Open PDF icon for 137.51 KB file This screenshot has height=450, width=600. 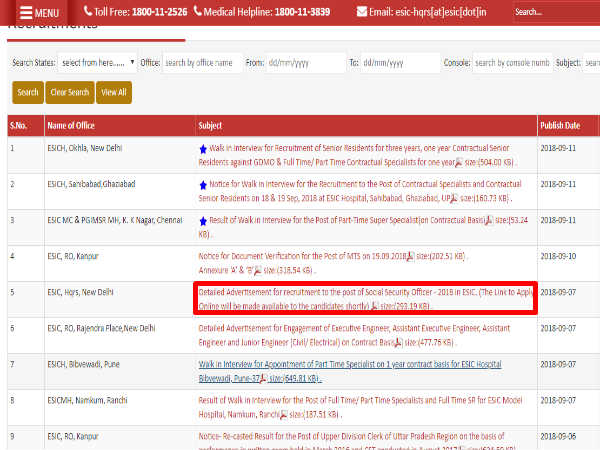tap(284, 414)
